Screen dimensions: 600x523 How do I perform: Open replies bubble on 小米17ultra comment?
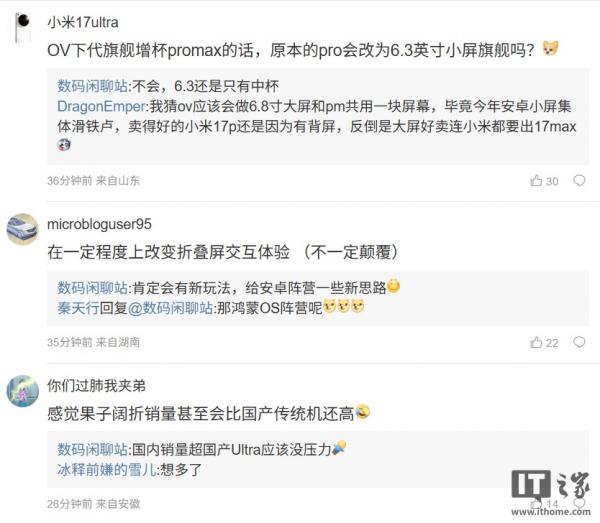579,180
